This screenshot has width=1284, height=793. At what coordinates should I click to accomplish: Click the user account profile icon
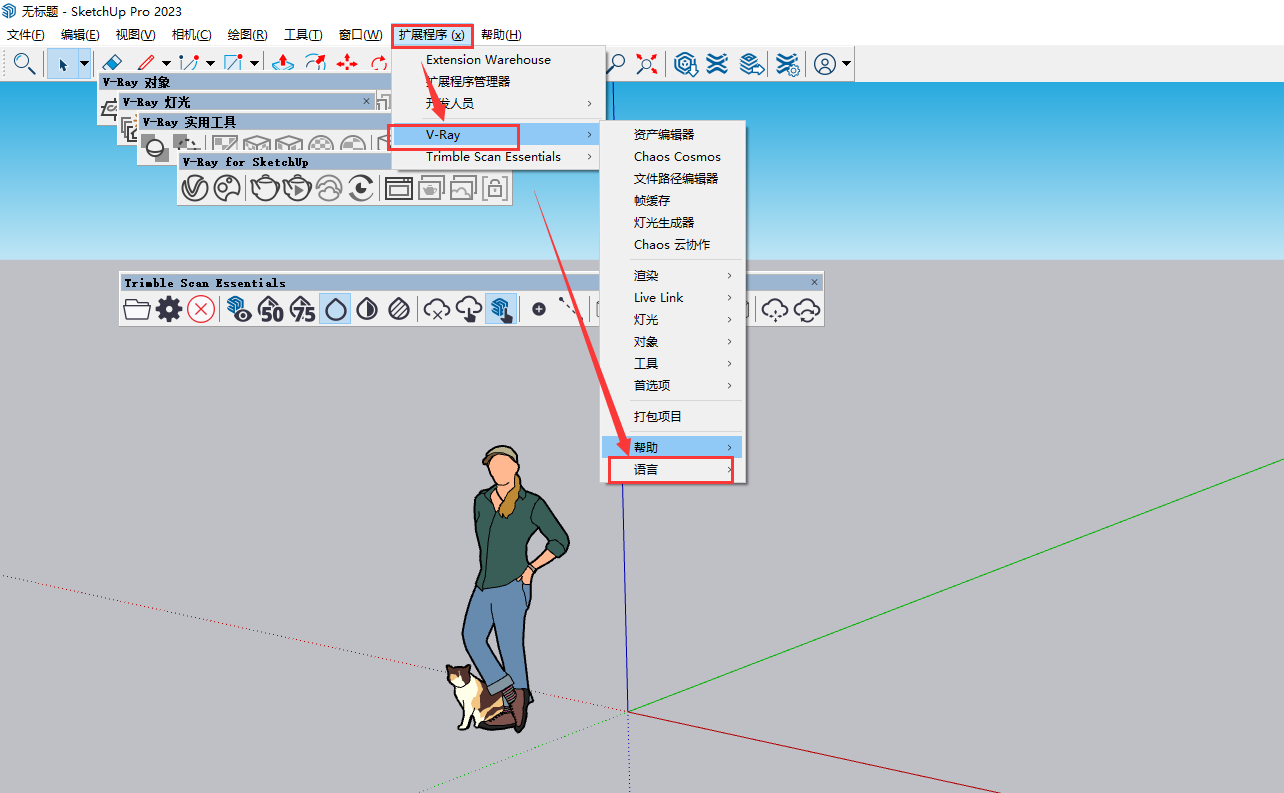pos(825,64)
